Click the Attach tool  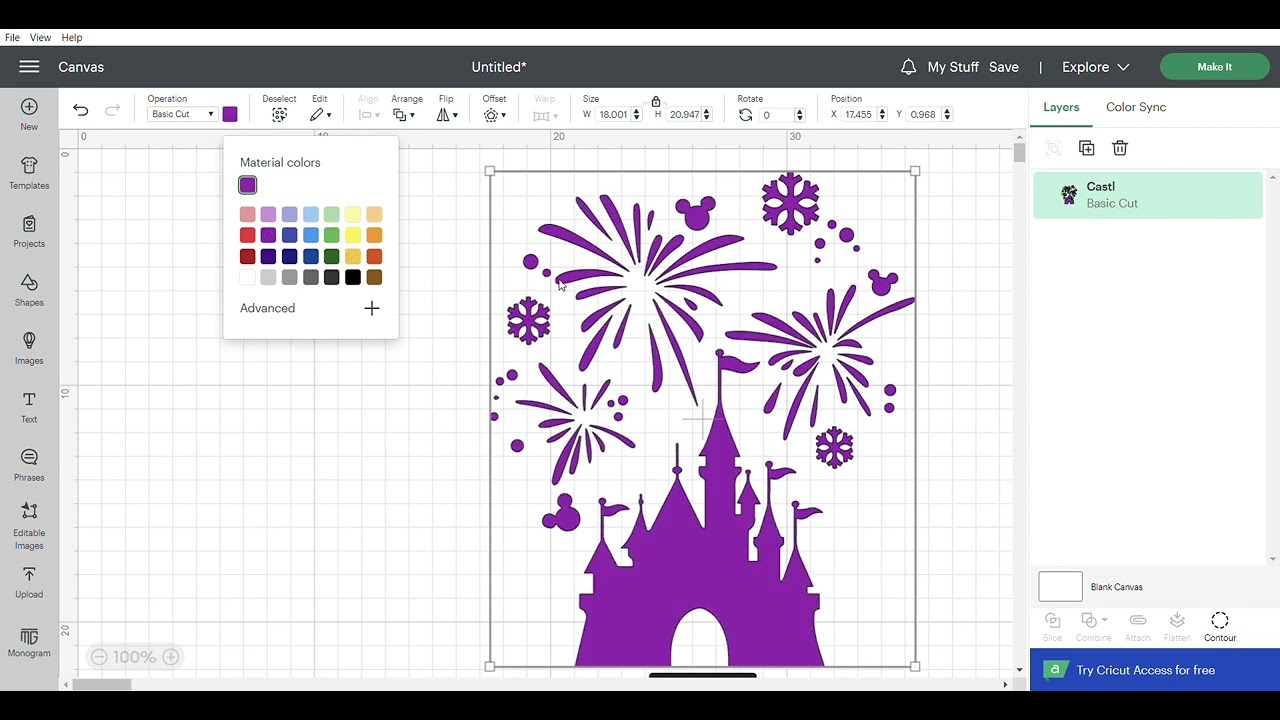tap(1137, 627)
